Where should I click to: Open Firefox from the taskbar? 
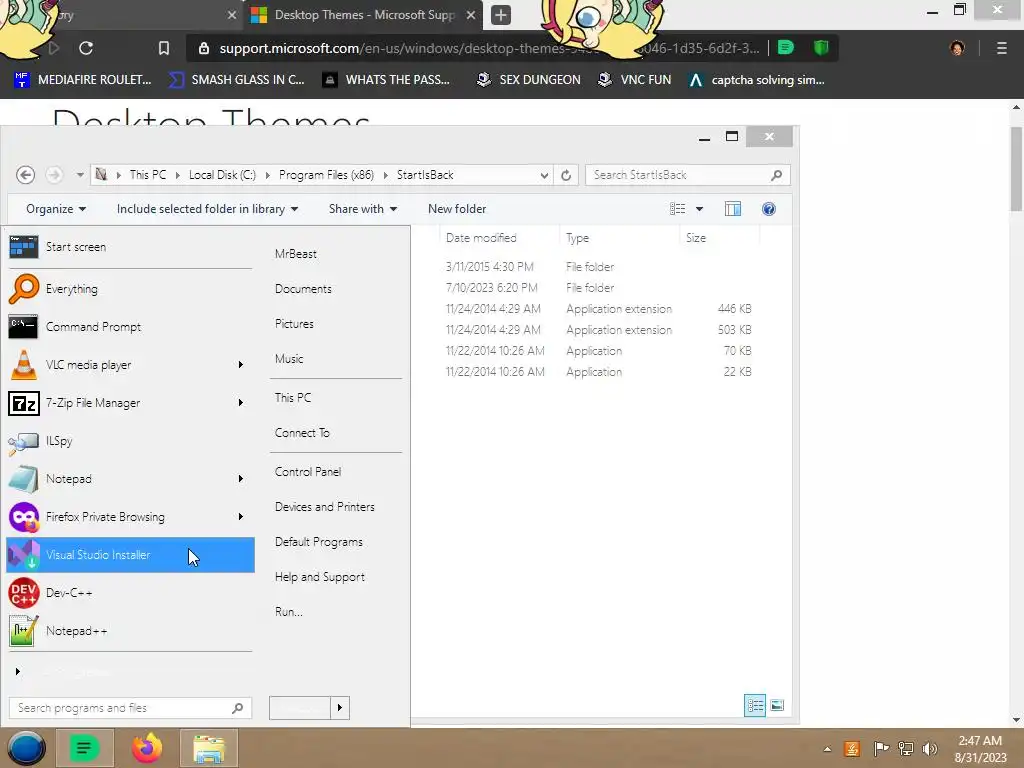(x=147, y=748)
